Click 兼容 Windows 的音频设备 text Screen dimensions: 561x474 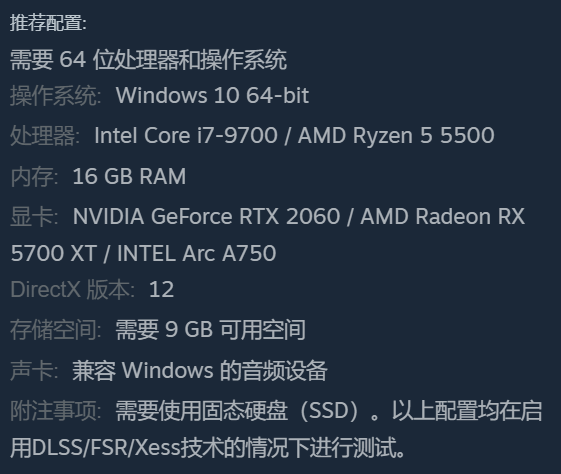200,370
